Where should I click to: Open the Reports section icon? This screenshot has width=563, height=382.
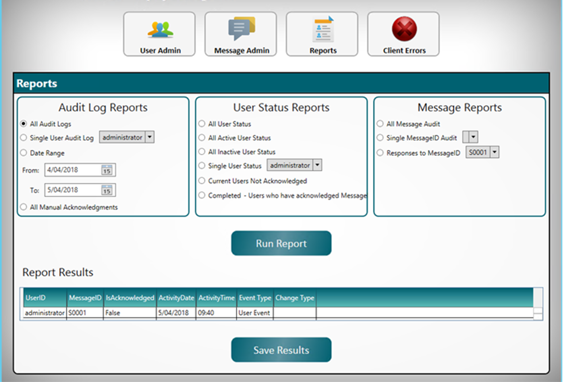pyautogui.click(x=322, y=34)
